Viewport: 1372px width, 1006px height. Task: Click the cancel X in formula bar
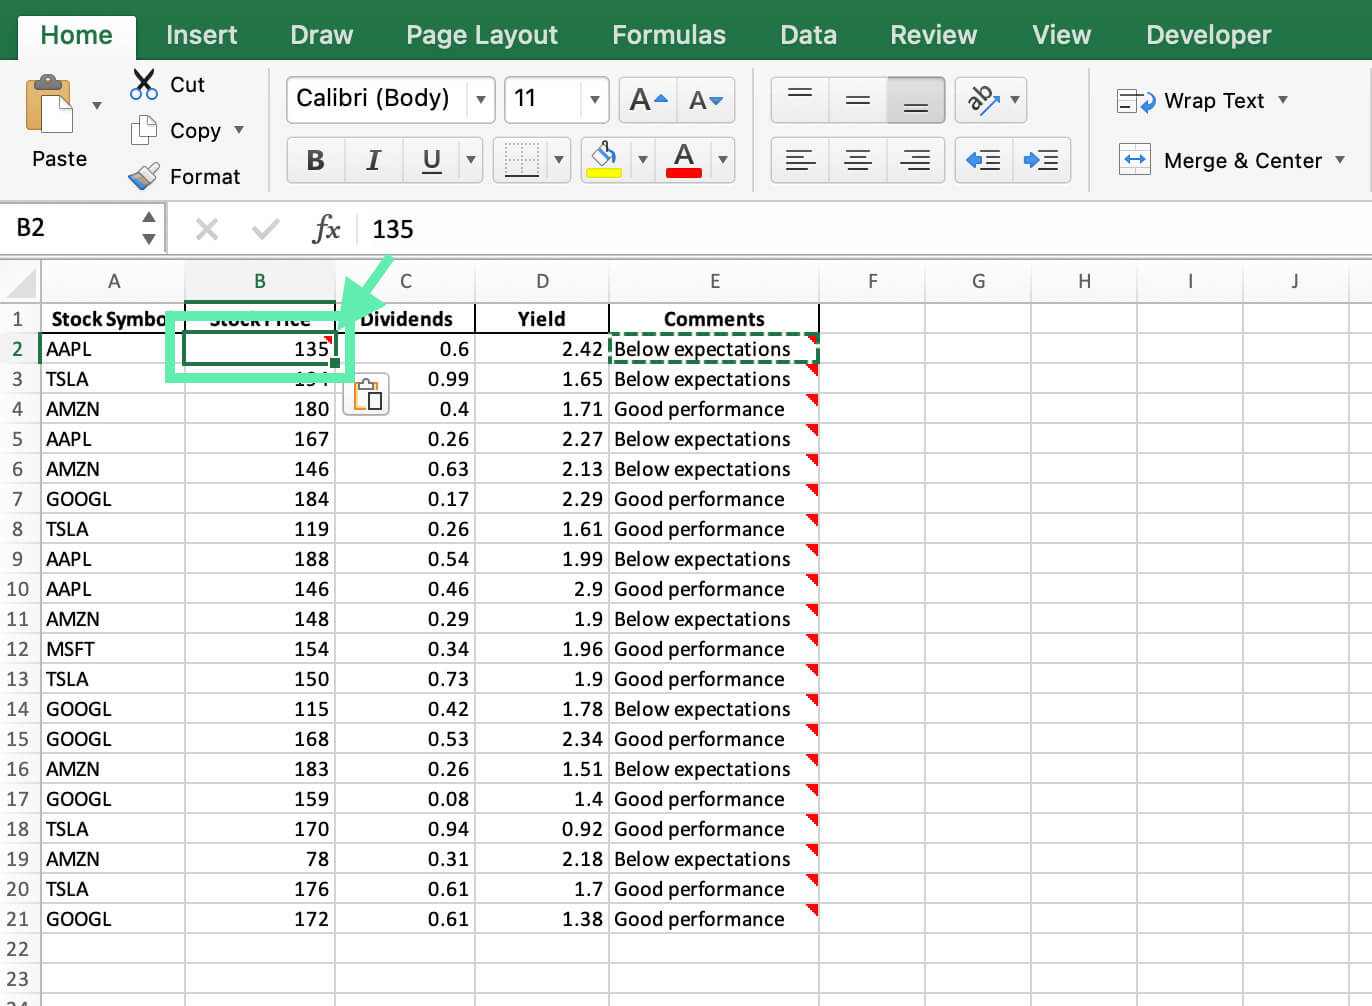point(207,230)
